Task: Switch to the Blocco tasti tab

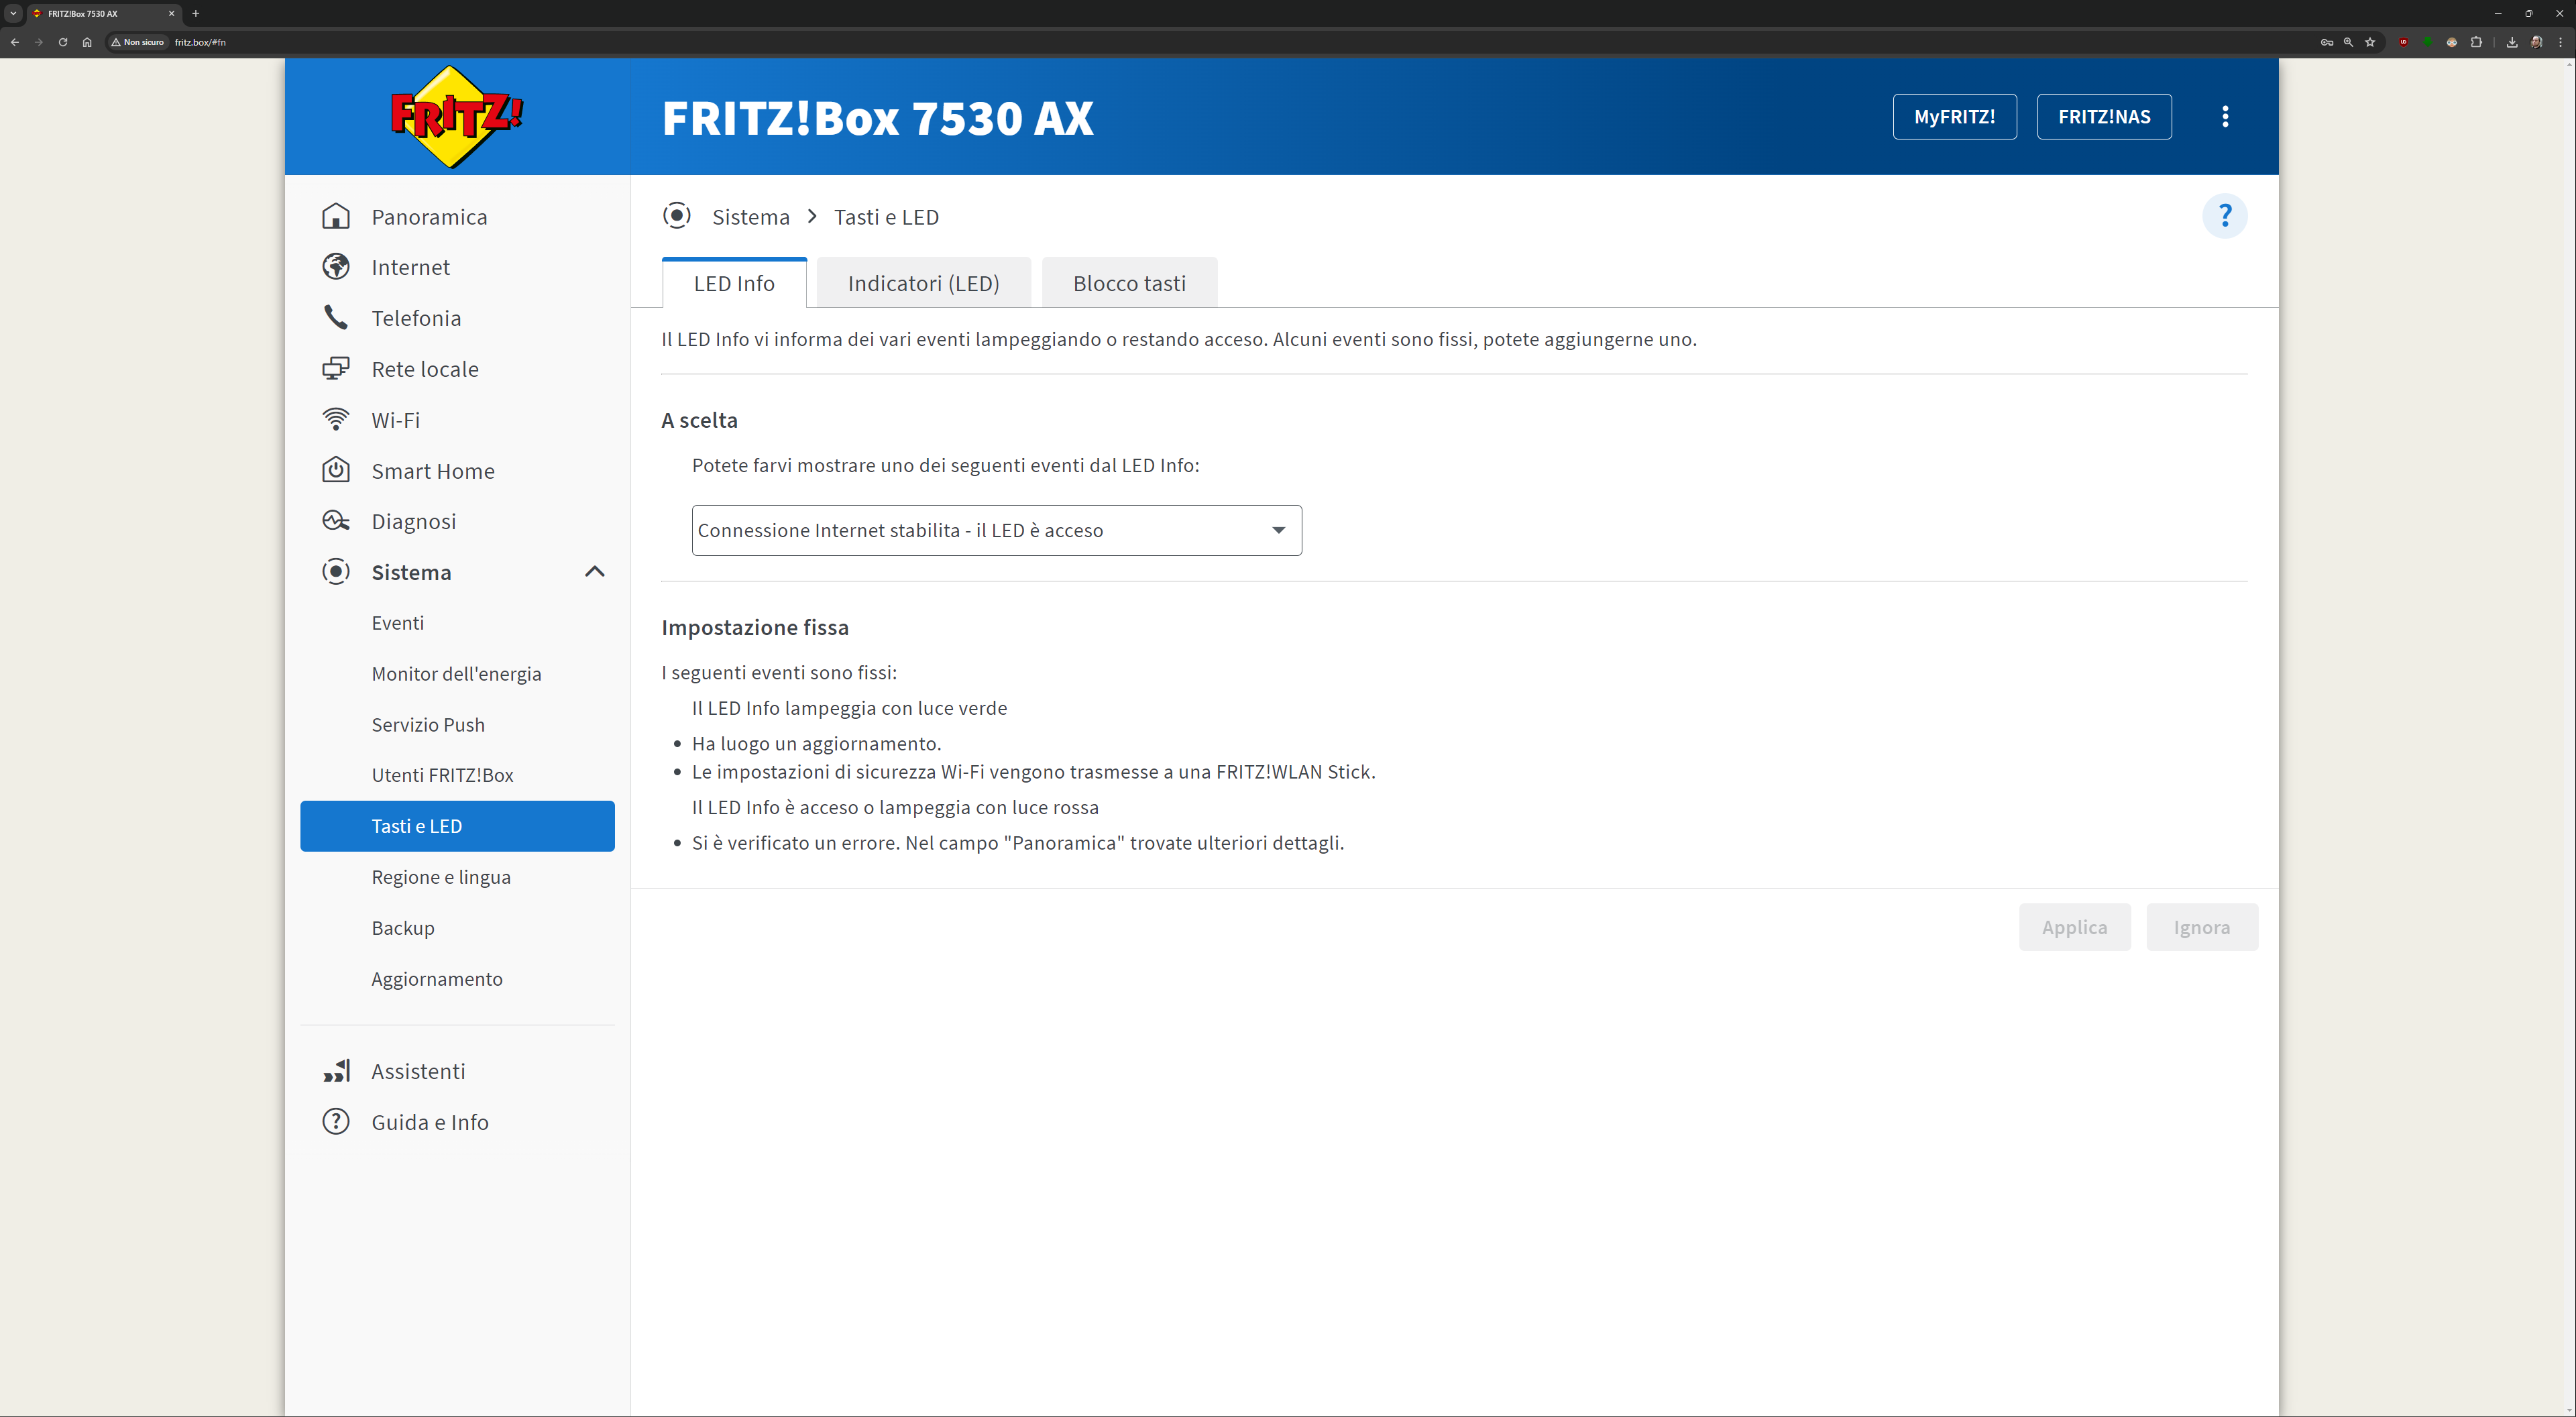Action: point(1129,284)
